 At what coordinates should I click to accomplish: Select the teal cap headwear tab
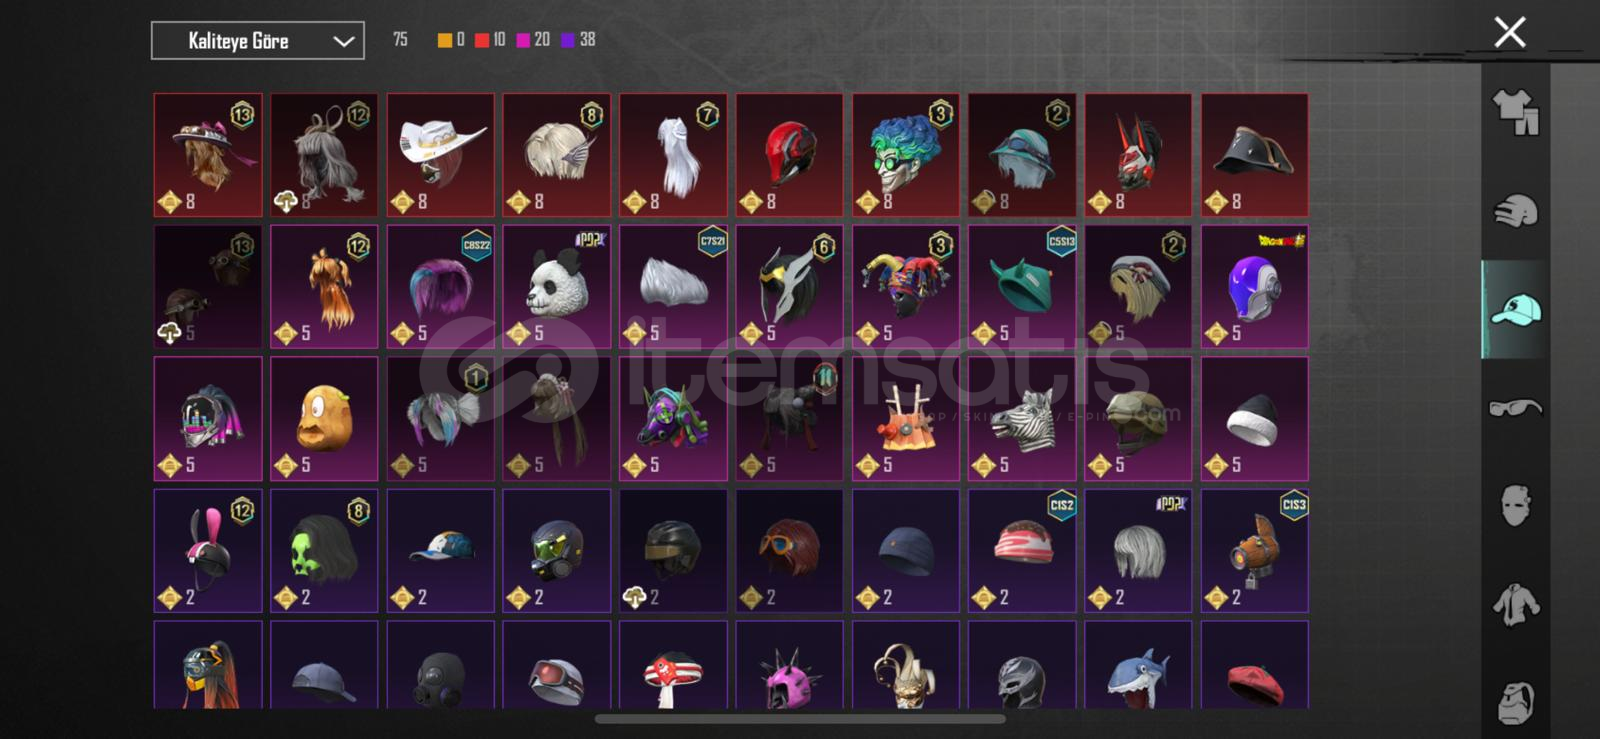pyautogui.click(x=1515, y=309)
